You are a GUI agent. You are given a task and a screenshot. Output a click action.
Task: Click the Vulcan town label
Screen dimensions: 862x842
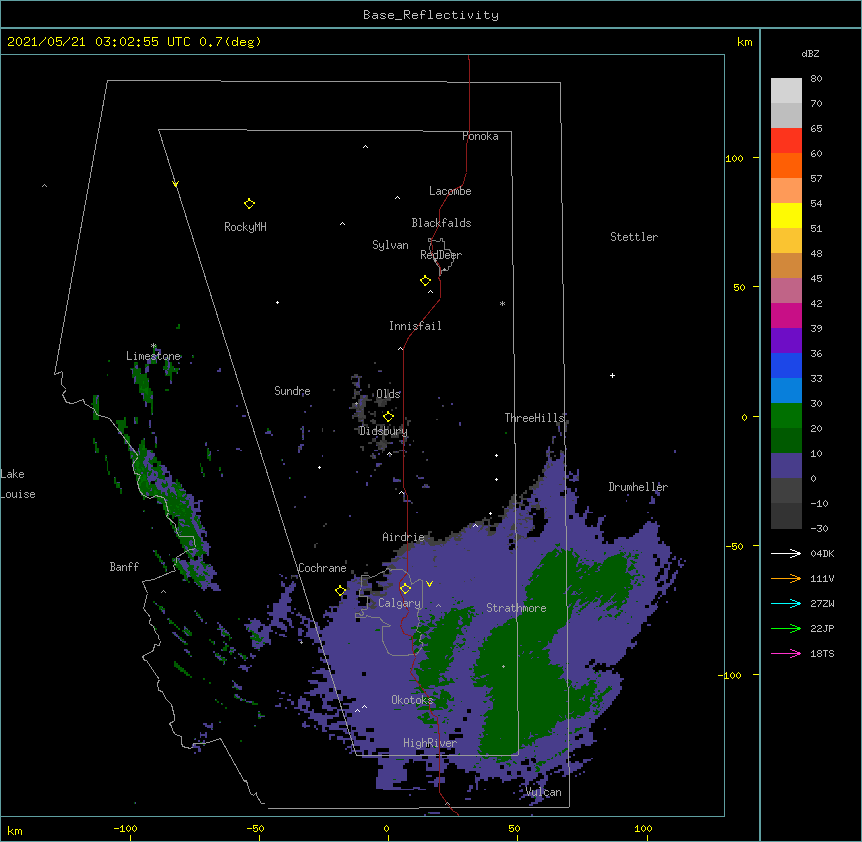[x=544, y=792]
